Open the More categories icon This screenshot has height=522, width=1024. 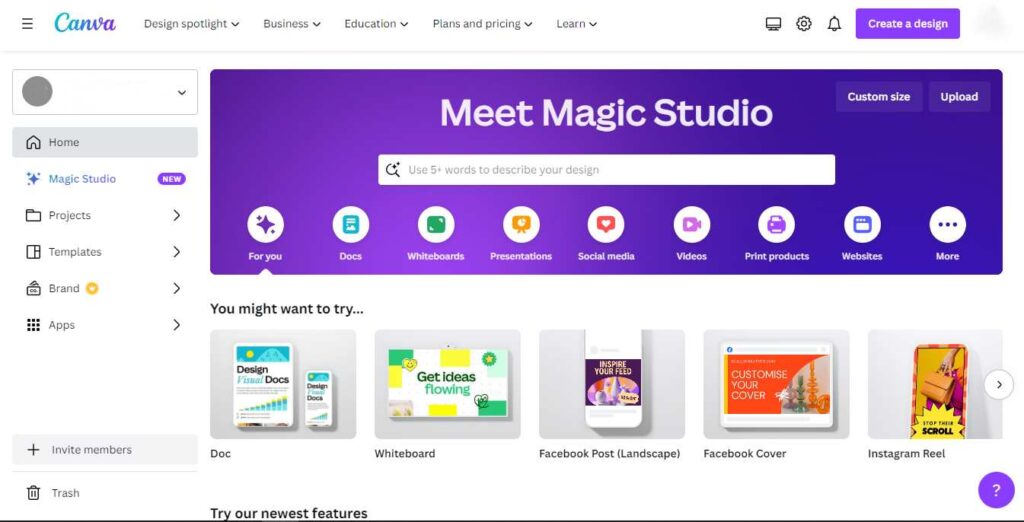[x=948, y=225]
